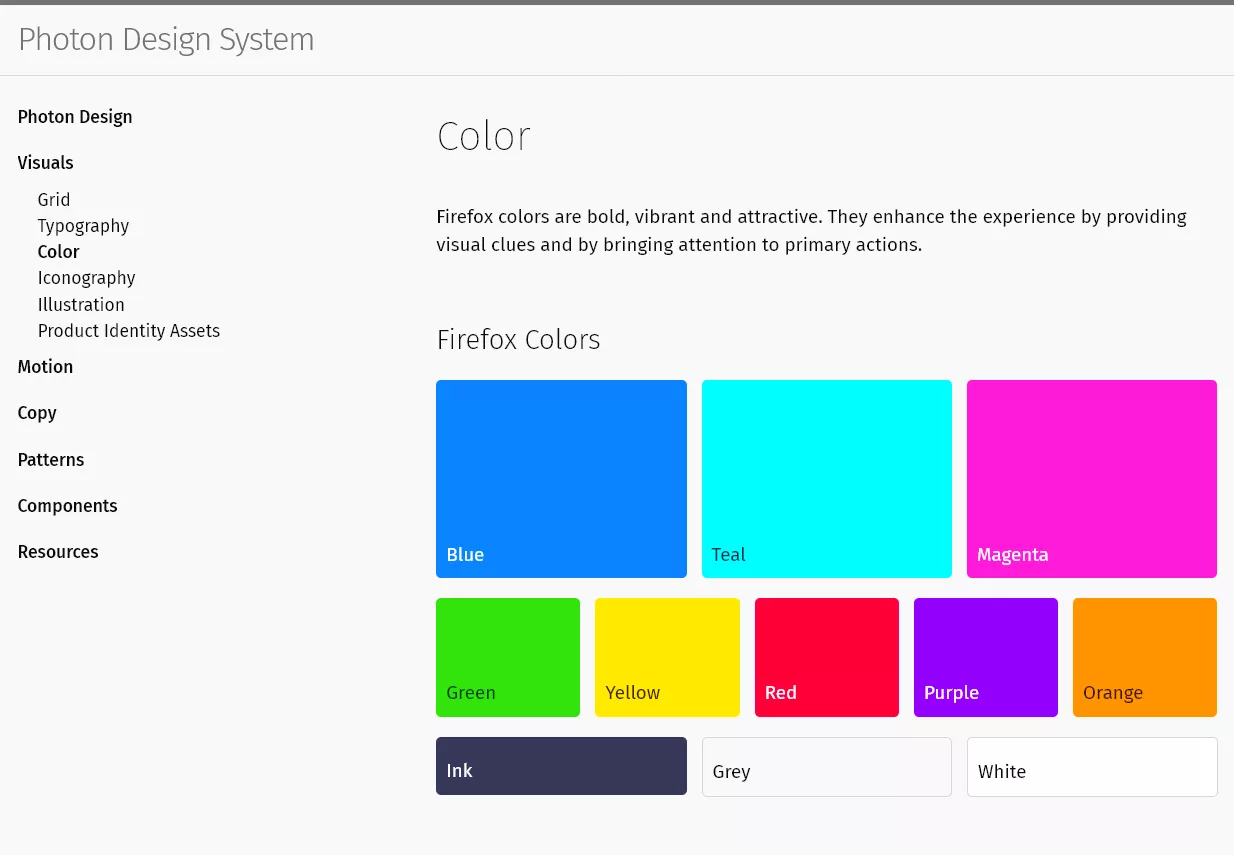Open the Photon Design sidebar section
The height and width of the screenshot is (855, 1234).
click(x=75, y=117)
